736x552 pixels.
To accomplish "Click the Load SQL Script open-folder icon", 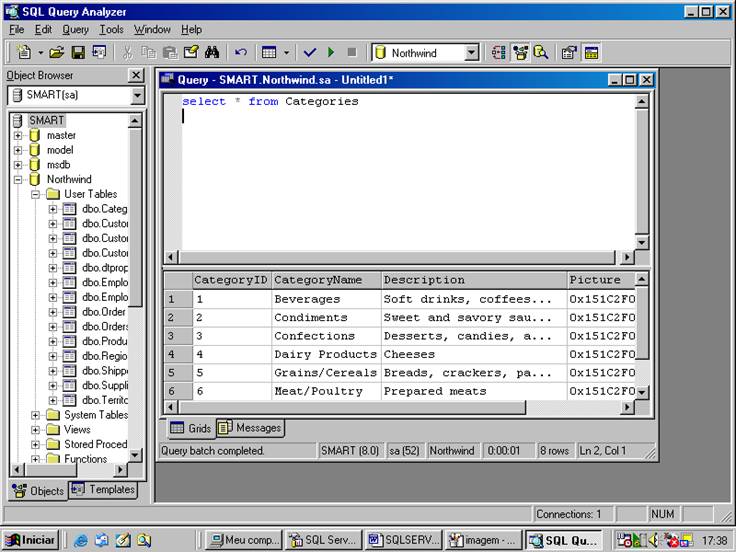I will pyautogui.click(x=57, y=53).
